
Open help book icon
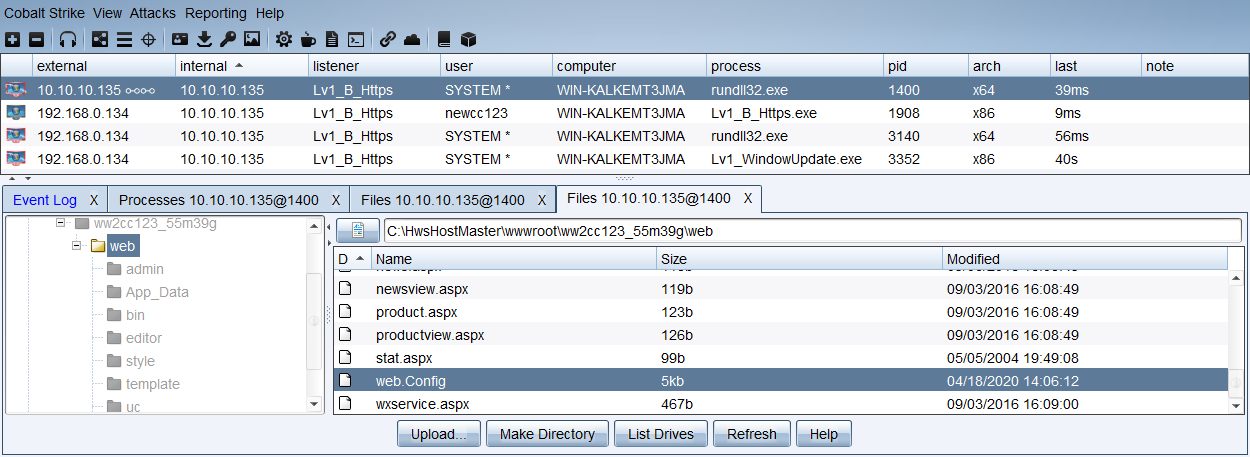(x=444, y=40)
